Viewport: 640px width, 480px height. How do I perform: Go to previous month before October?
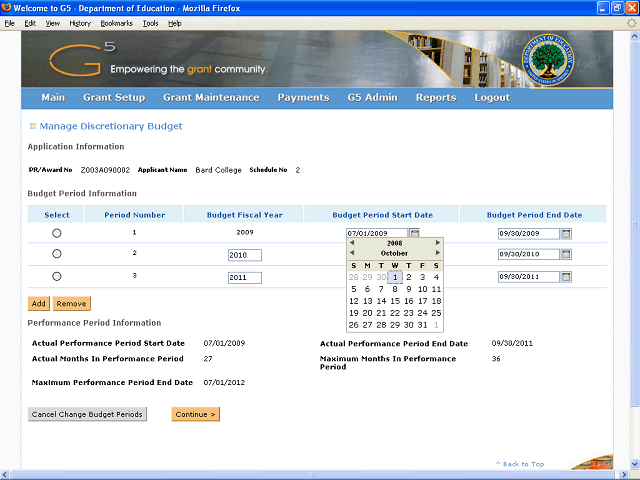click(x=351, y=253)
